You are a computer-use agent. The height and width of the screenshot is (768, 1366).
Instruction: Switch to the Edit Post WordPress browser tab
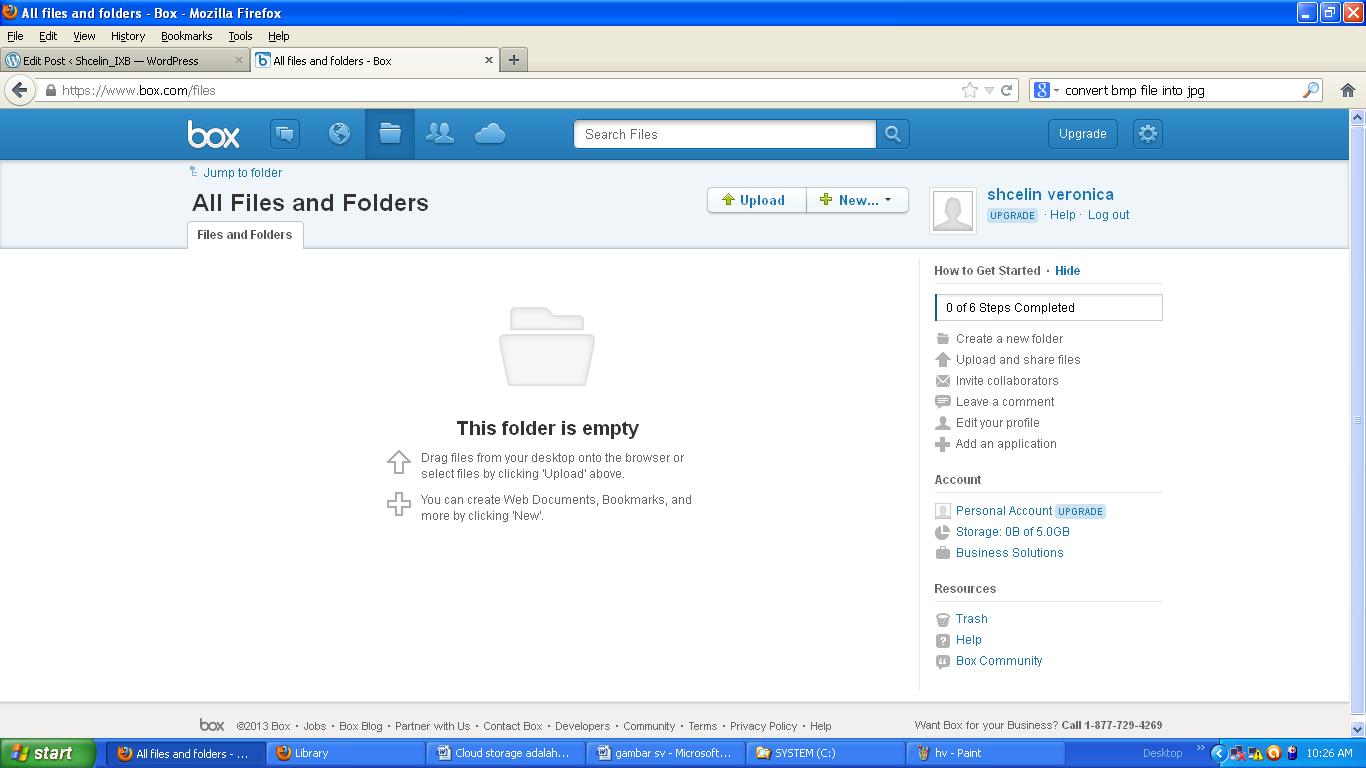coord(120,60)
